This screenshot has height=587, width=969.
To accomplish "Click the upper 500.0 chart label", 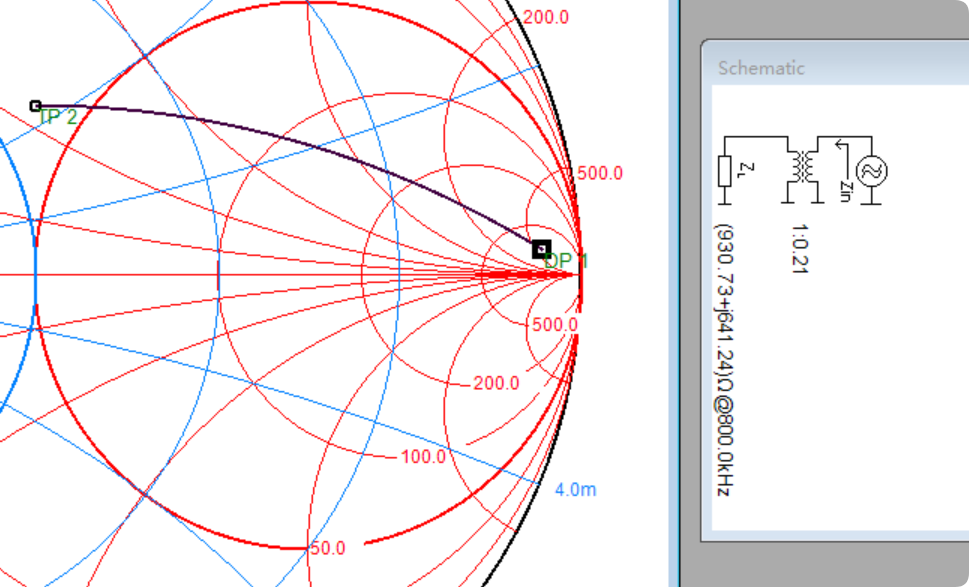I will click(x=600, y=173).
